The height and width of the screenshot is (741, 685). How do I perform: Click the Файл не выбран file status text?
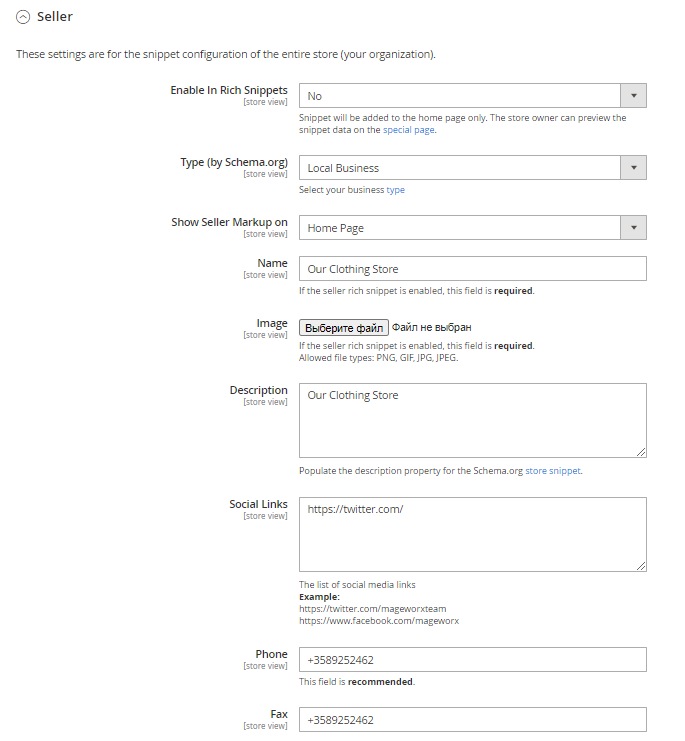coord(431,327)
